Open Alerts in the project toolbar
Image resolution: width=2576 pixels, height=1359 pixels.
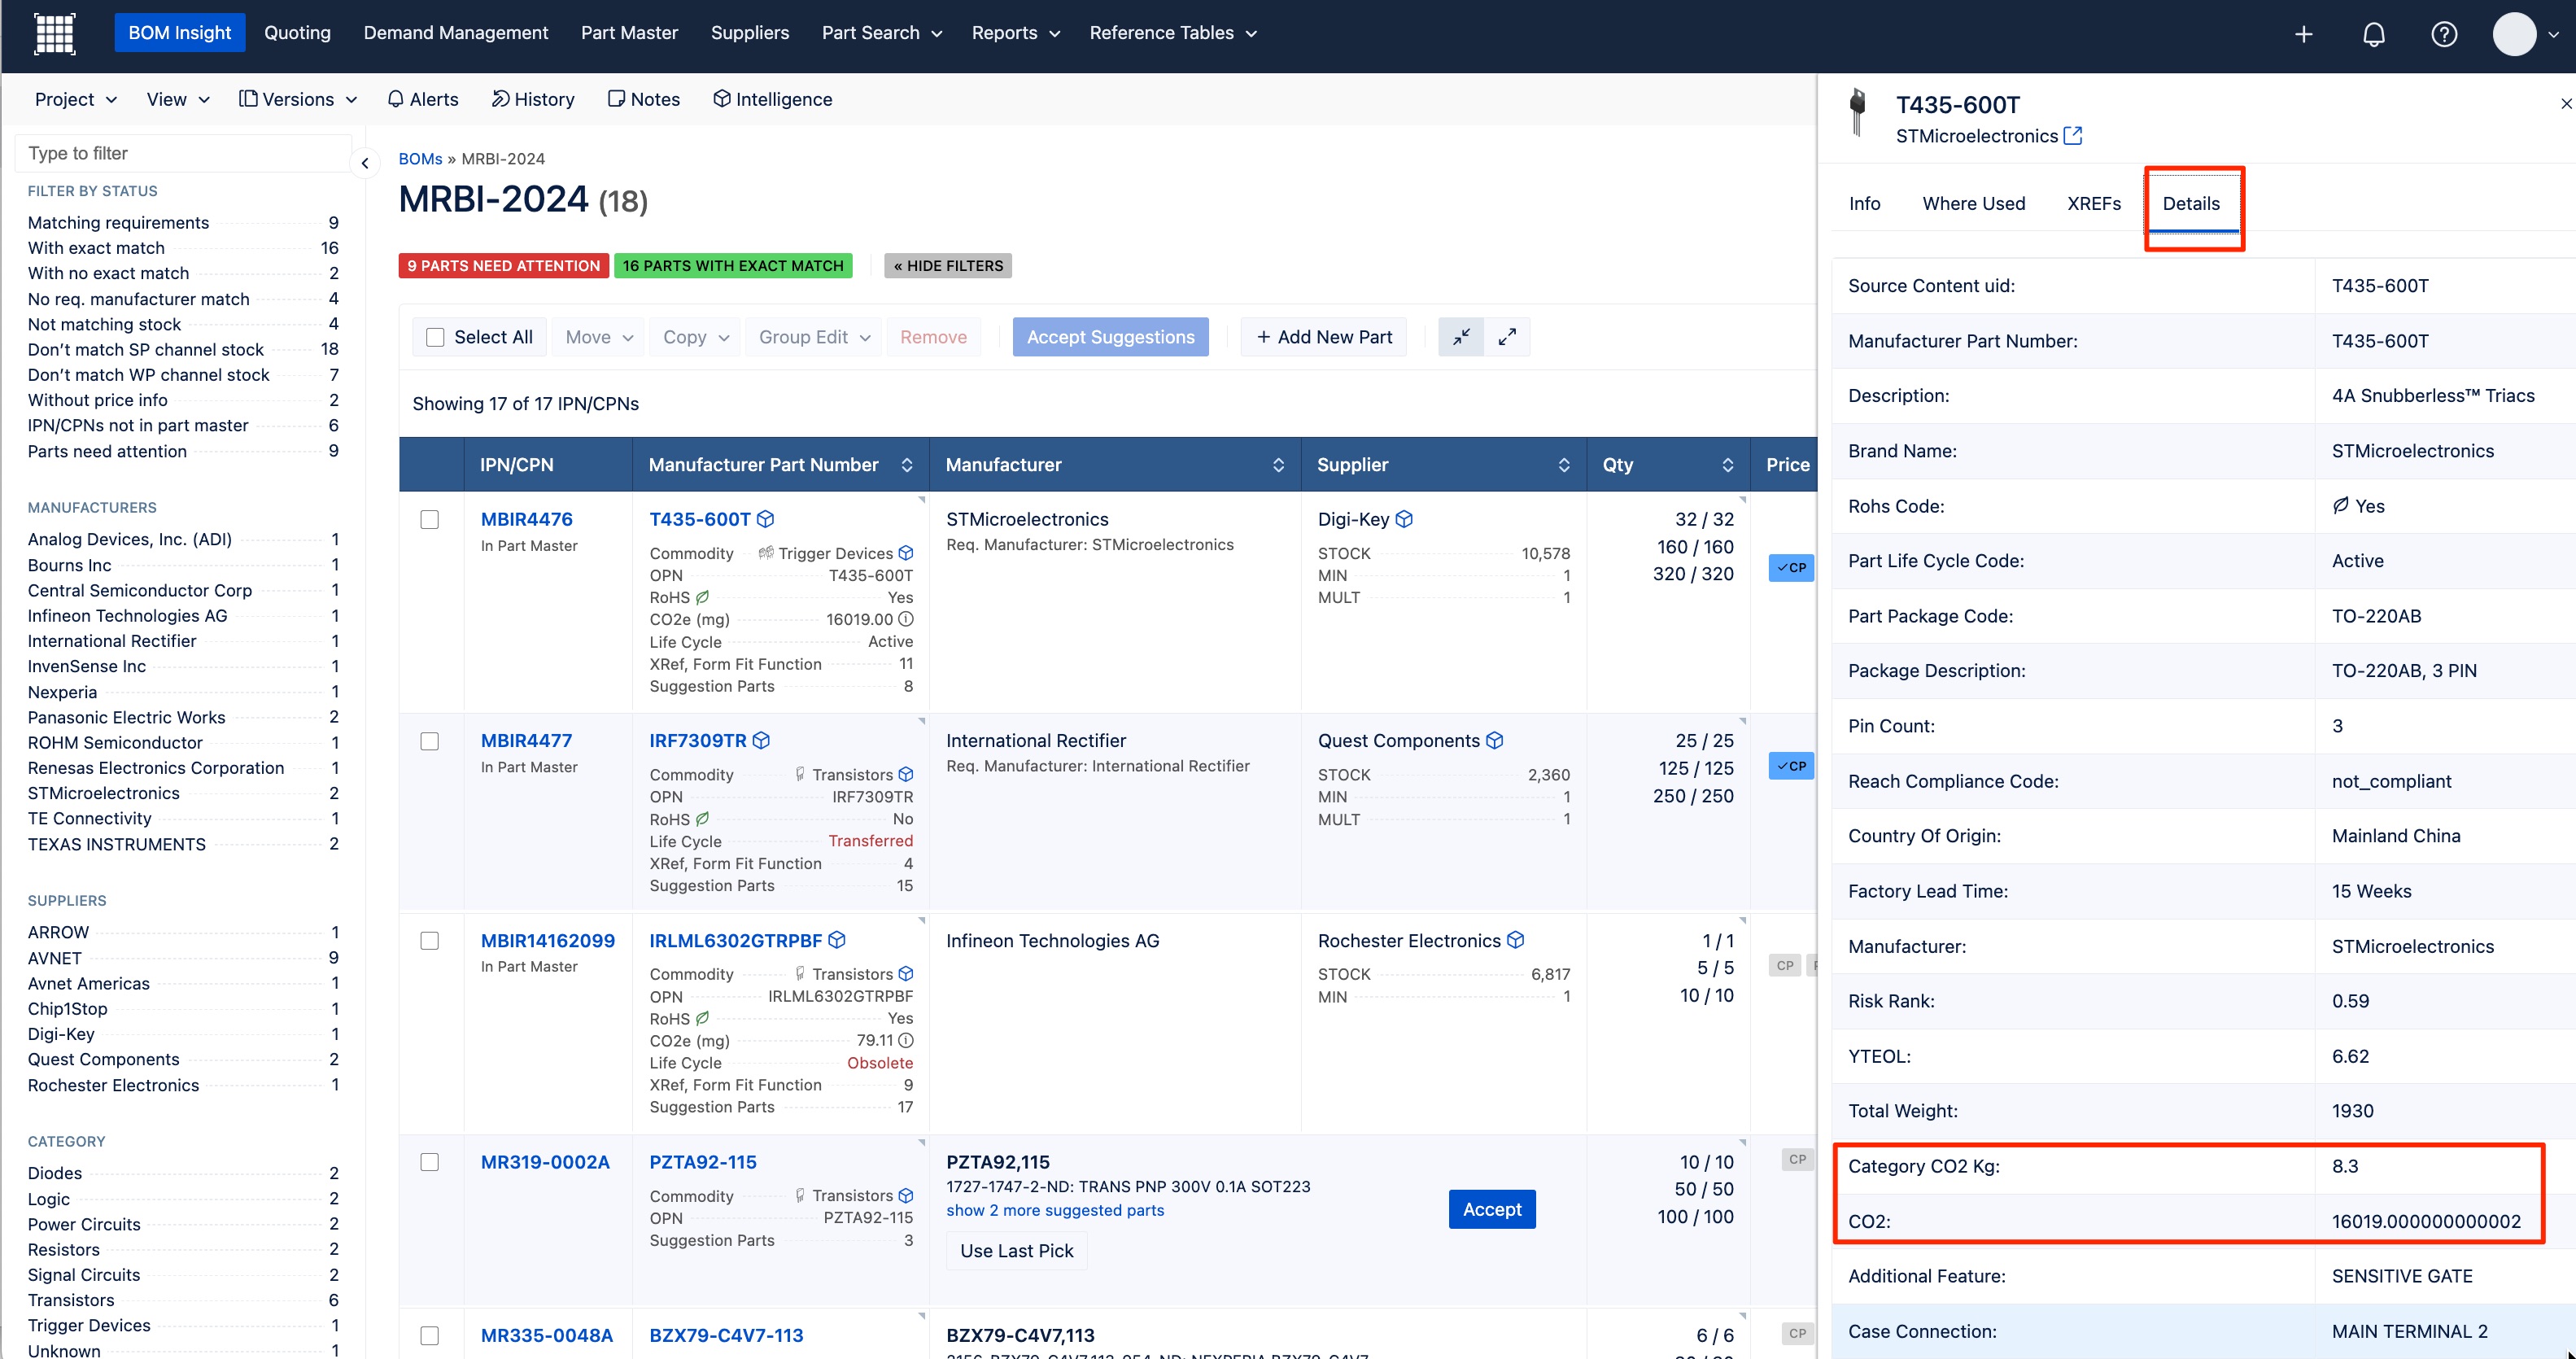[422, 99]
